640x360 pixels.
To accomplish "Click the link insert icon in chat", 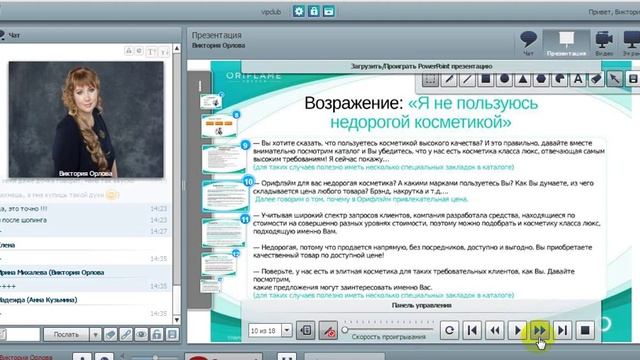I will 126,335.
